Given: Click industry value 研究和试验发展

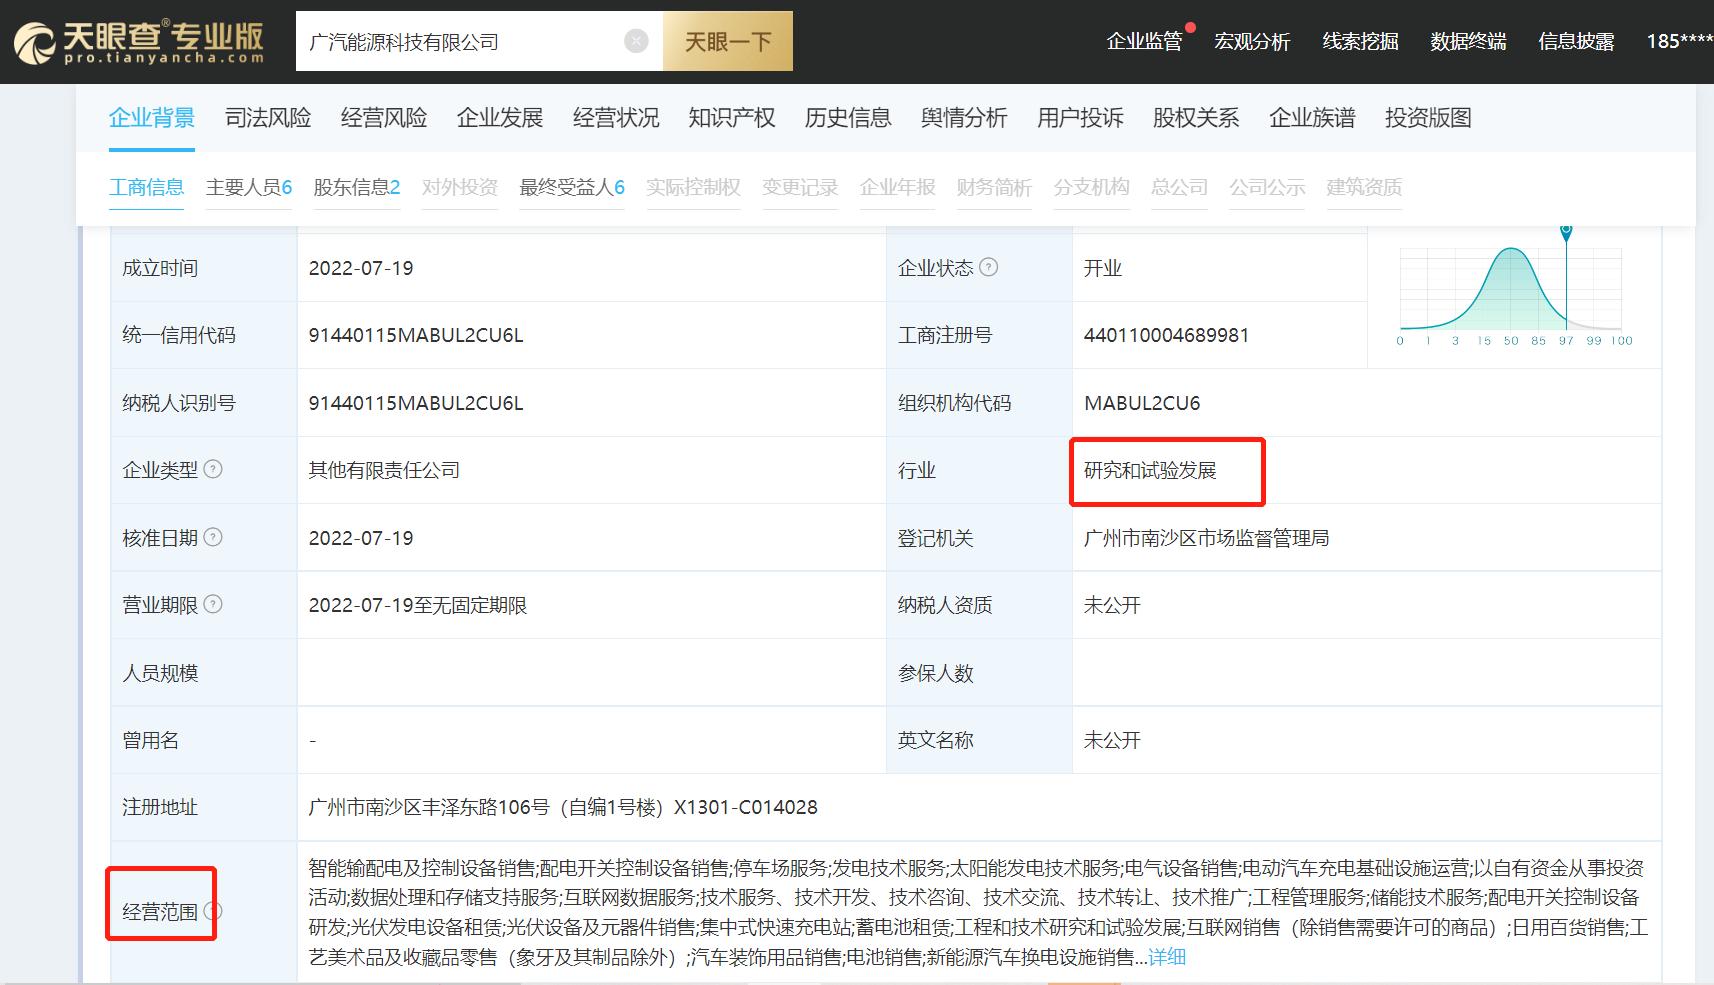Looking at the screenshot, I should (x=1150, y=470).
